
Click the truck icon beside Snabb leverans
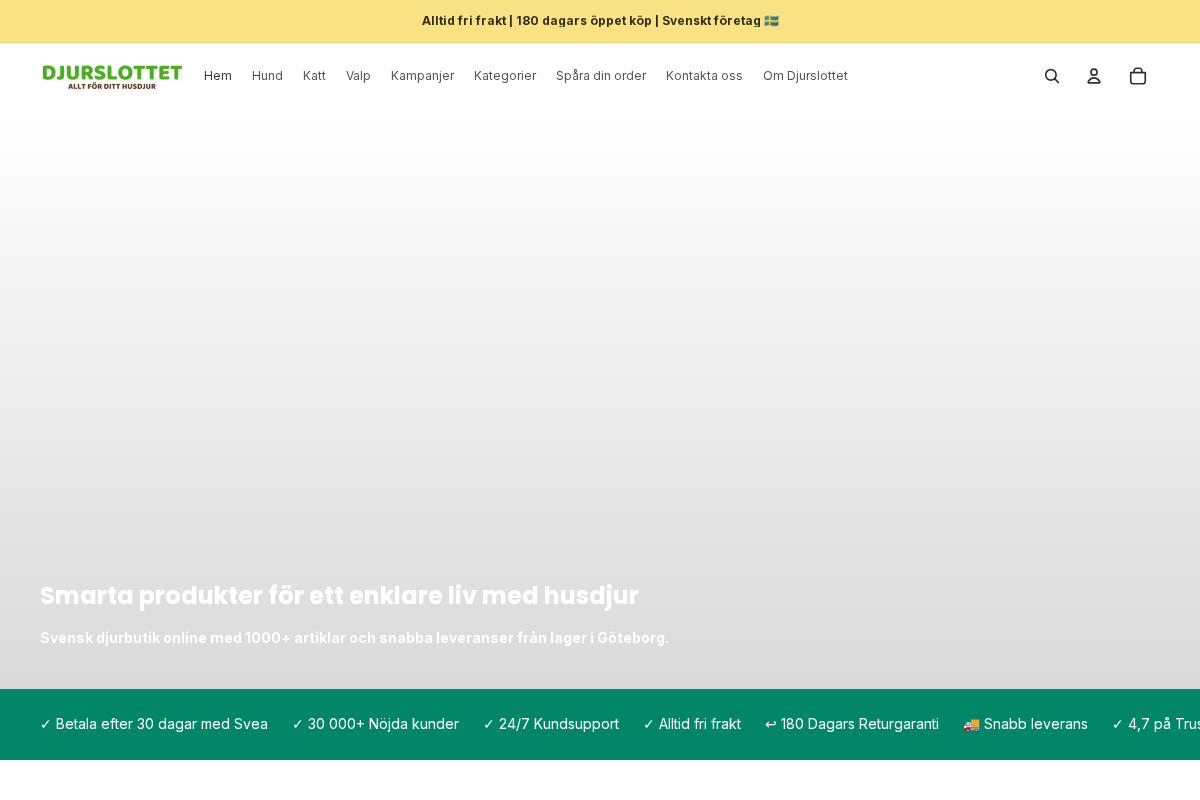971,724
